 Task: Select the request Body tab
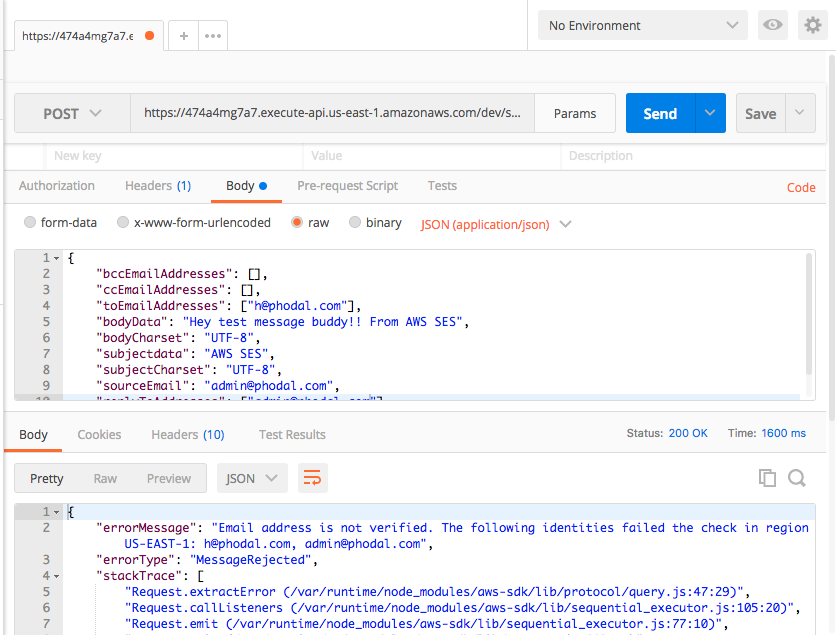[x=246, y=186]
